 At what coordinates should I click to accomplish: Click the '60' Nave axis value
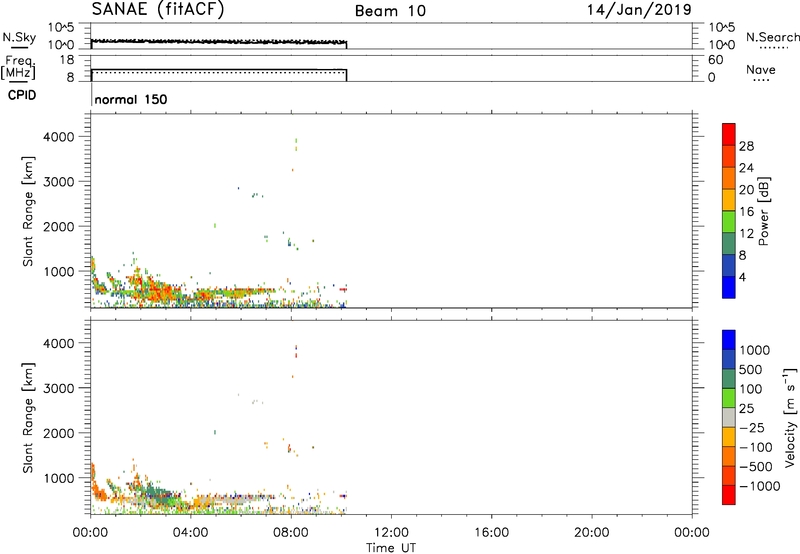coord(715,60)
